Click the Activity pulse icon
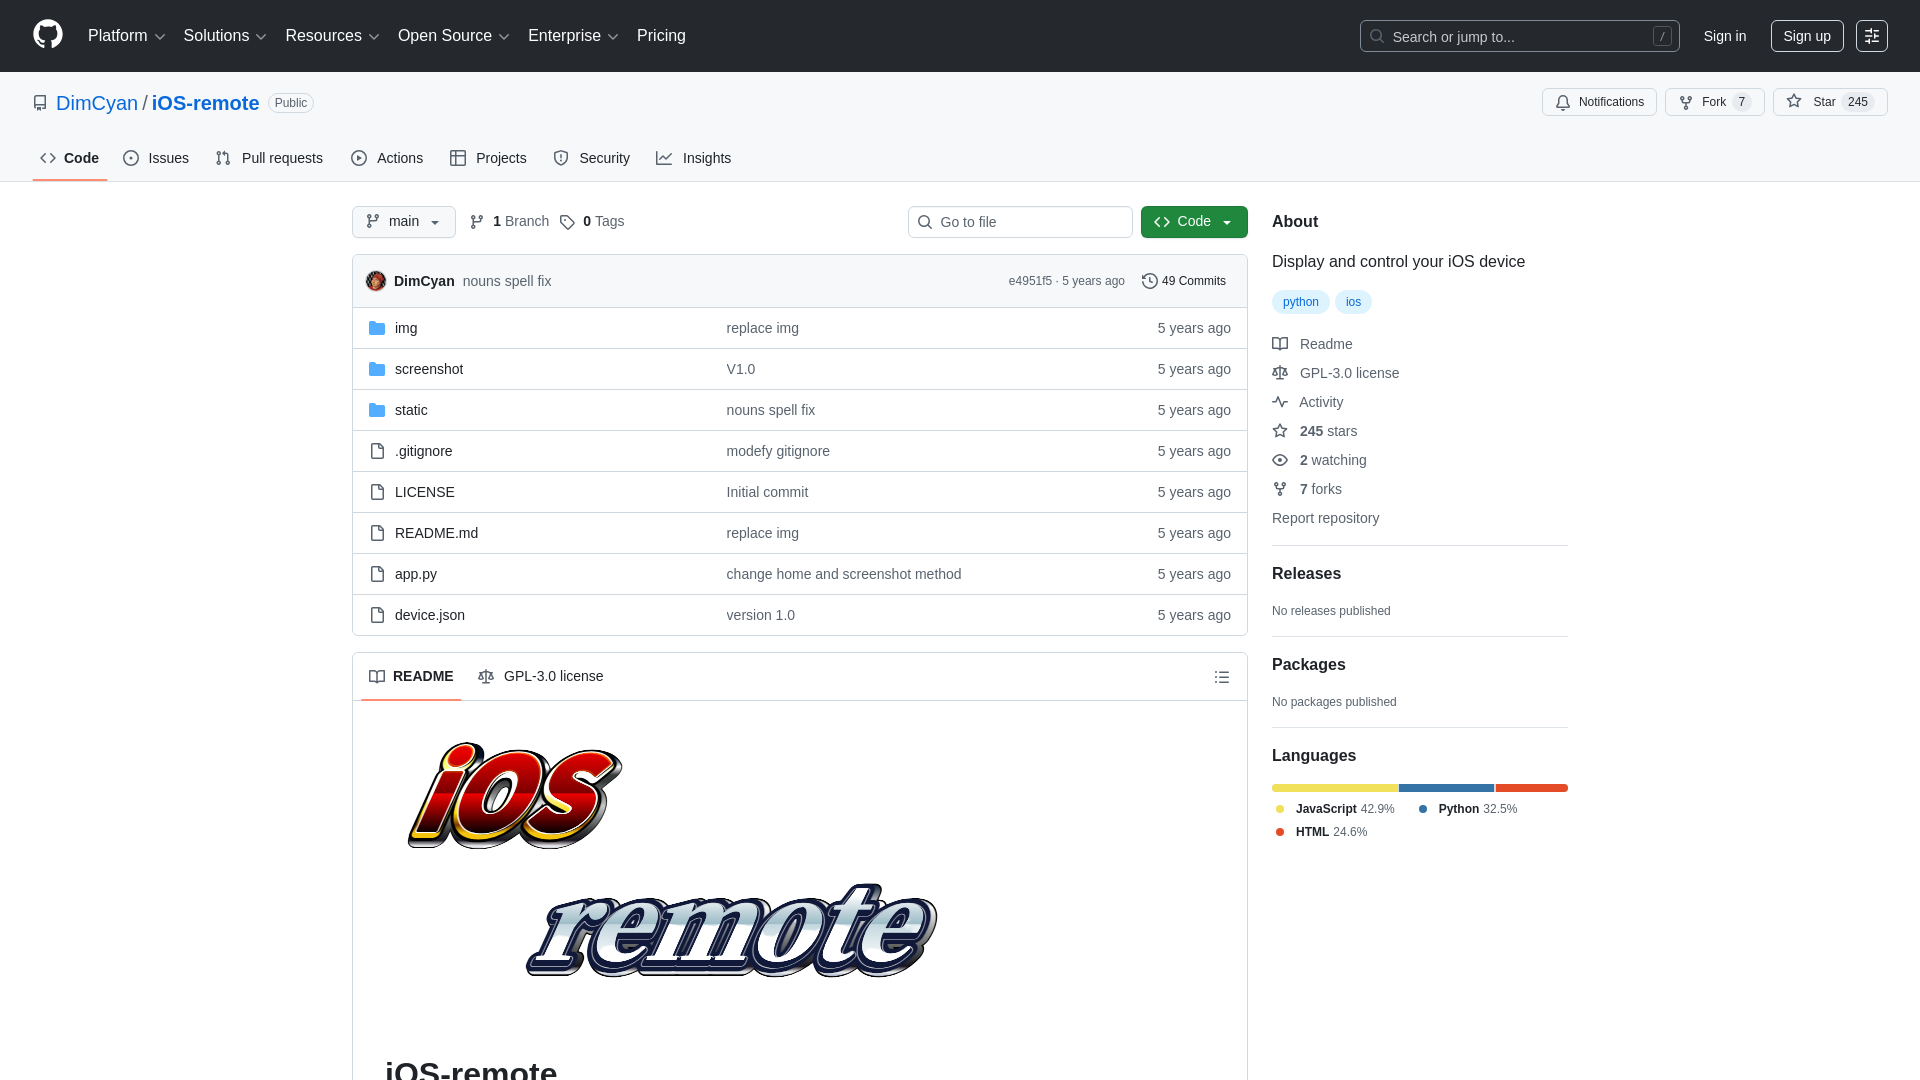1920x1080 pixels. point(1280,402)
